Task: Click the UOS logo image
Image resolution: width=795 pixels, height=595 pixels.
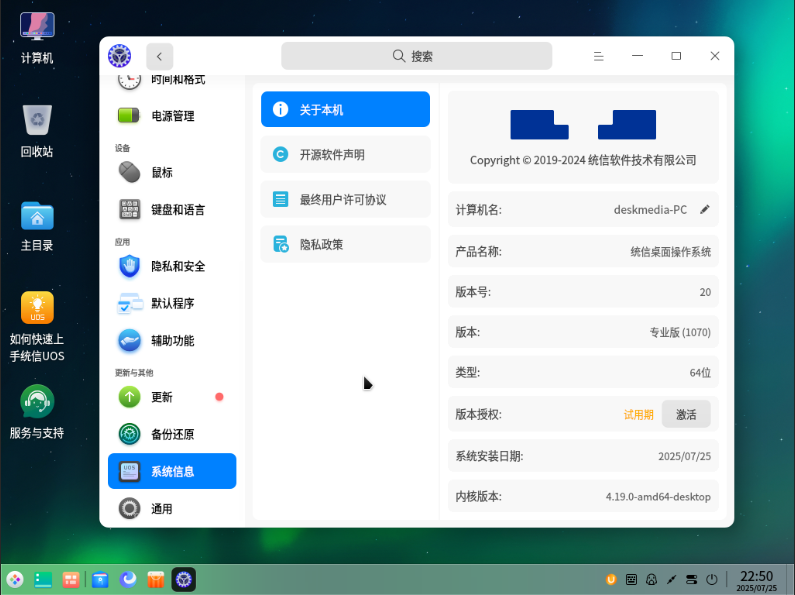Action: click(x=583, y=124)
